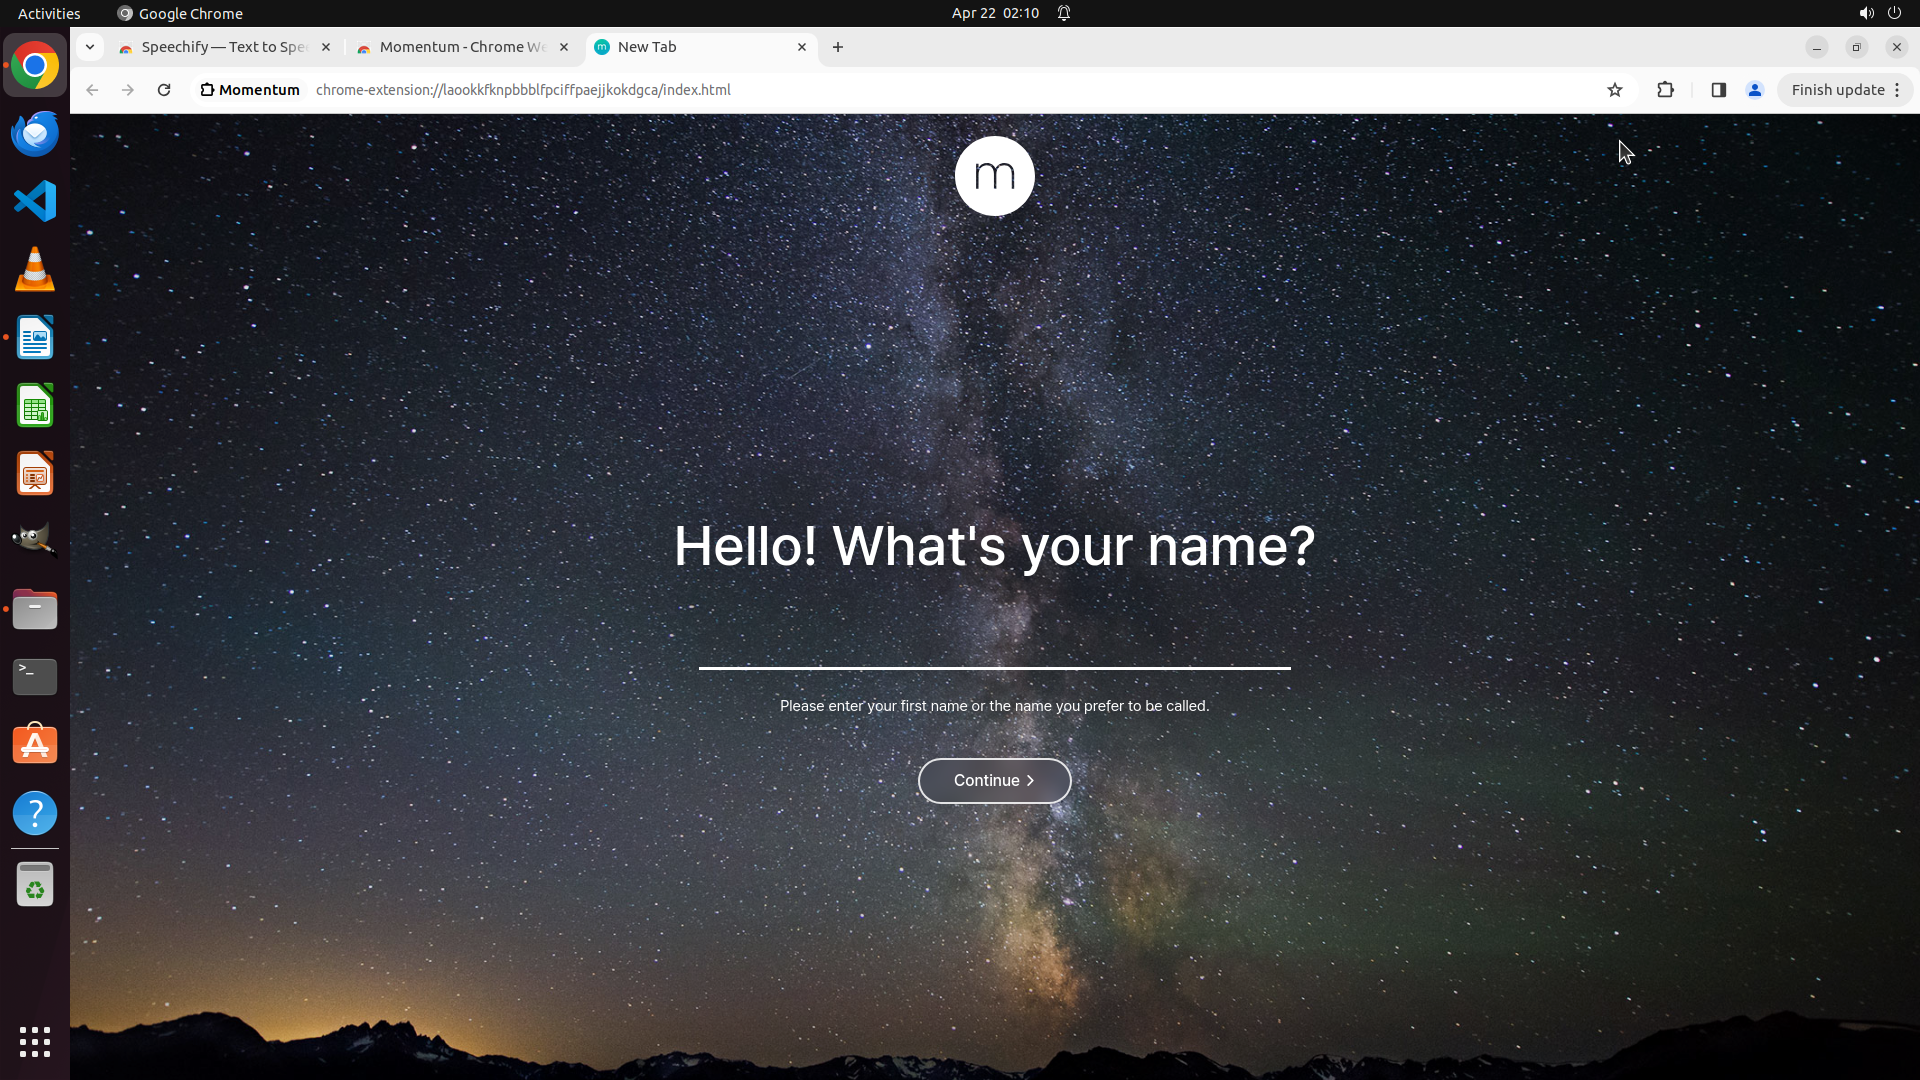
Task: Open the system volume indicator
Action: [1865, 13]
